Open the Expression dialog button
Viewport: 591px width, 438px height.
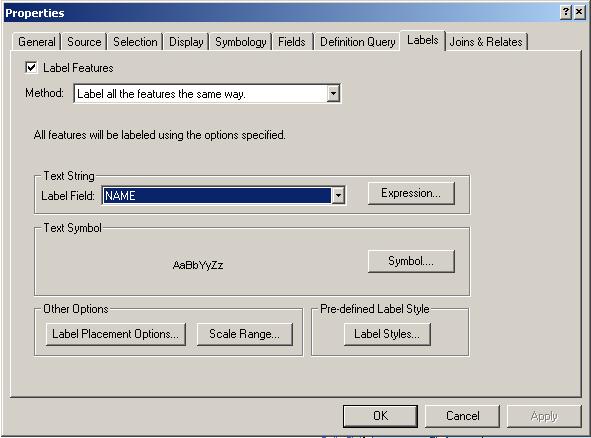(411, 193)
